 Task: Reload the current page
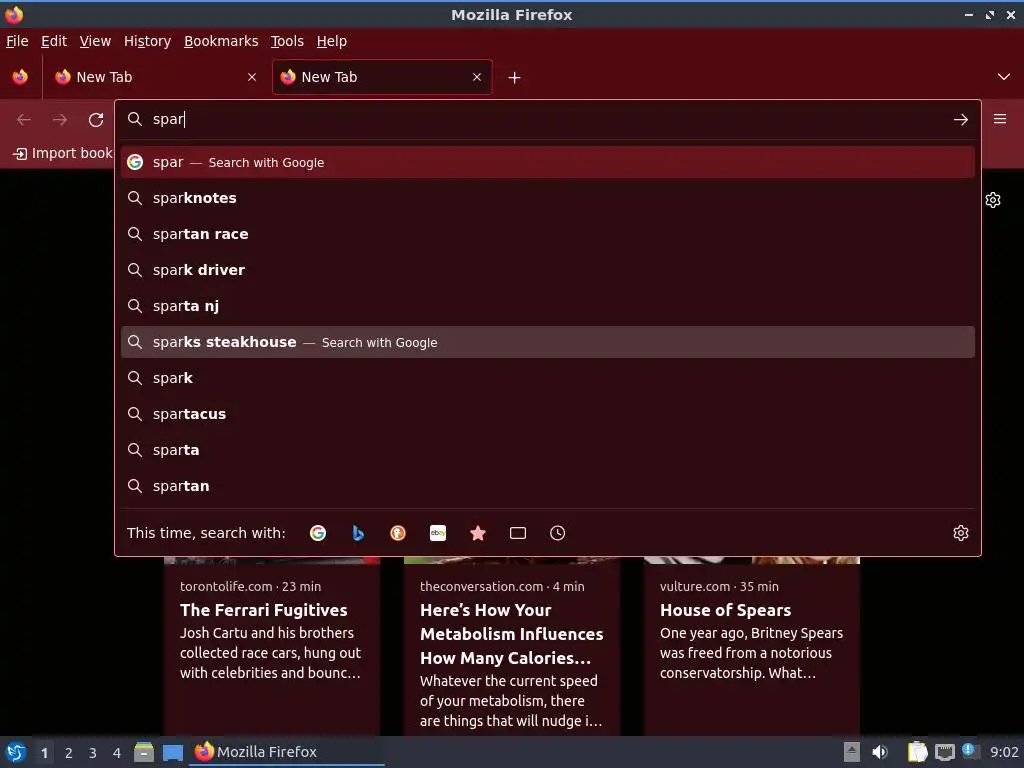[x=96, y=120]
